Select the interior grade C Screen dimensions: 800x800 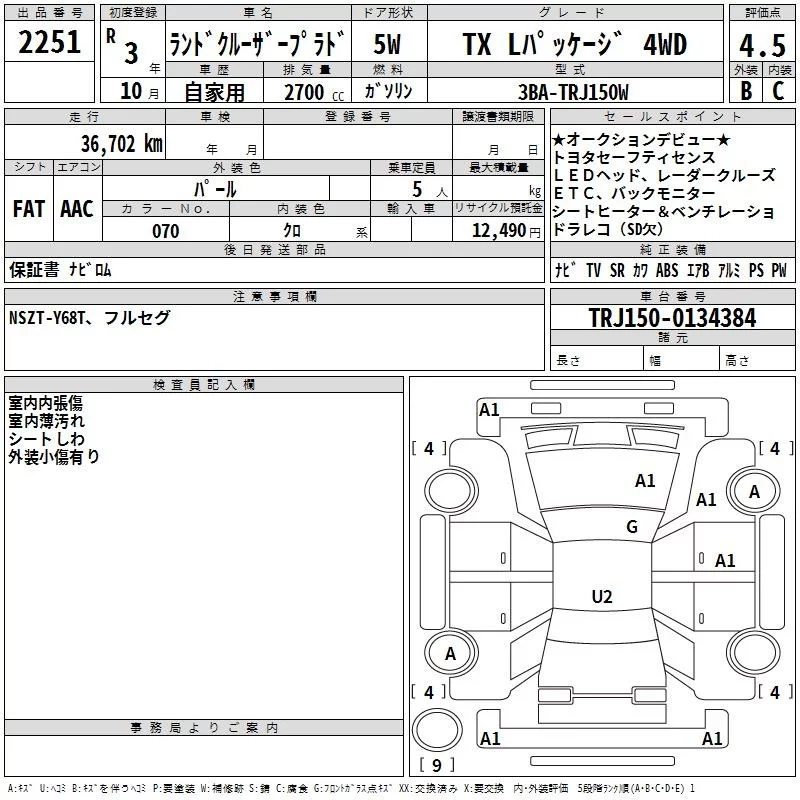[x=778, y=91]
